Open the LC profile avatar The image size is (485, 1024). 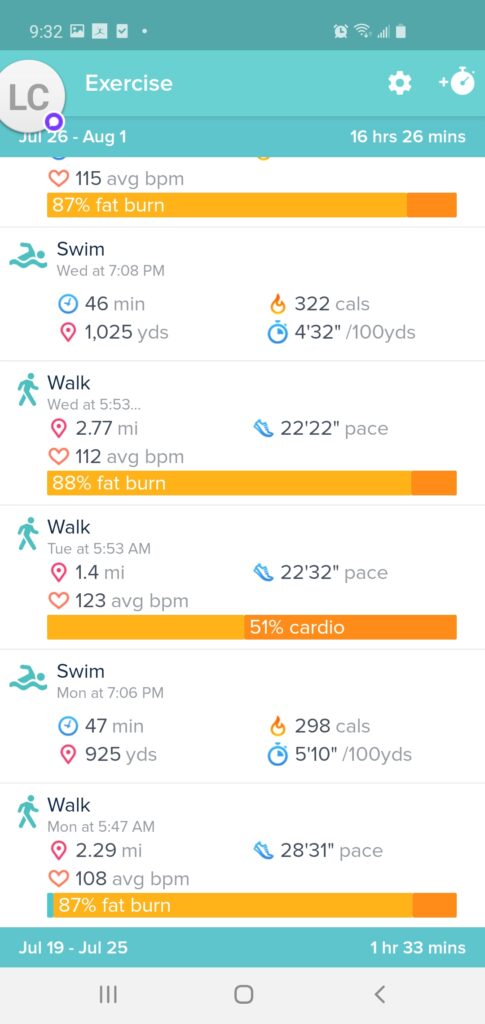tap(30, 97)
